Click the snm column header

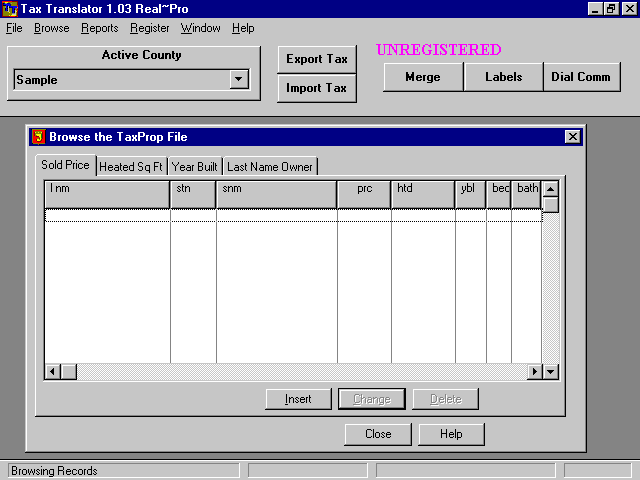coord(276,188)
